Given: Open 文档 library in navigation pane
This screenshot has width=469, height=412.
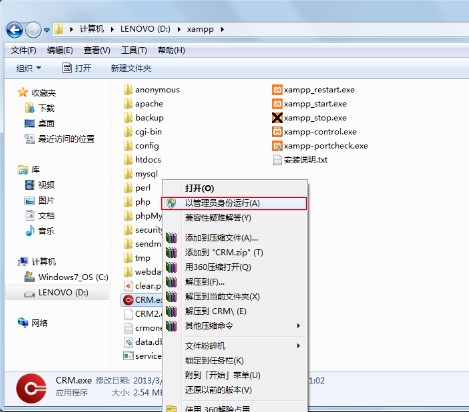Looking at the screenshot, I should click(40, 215).
